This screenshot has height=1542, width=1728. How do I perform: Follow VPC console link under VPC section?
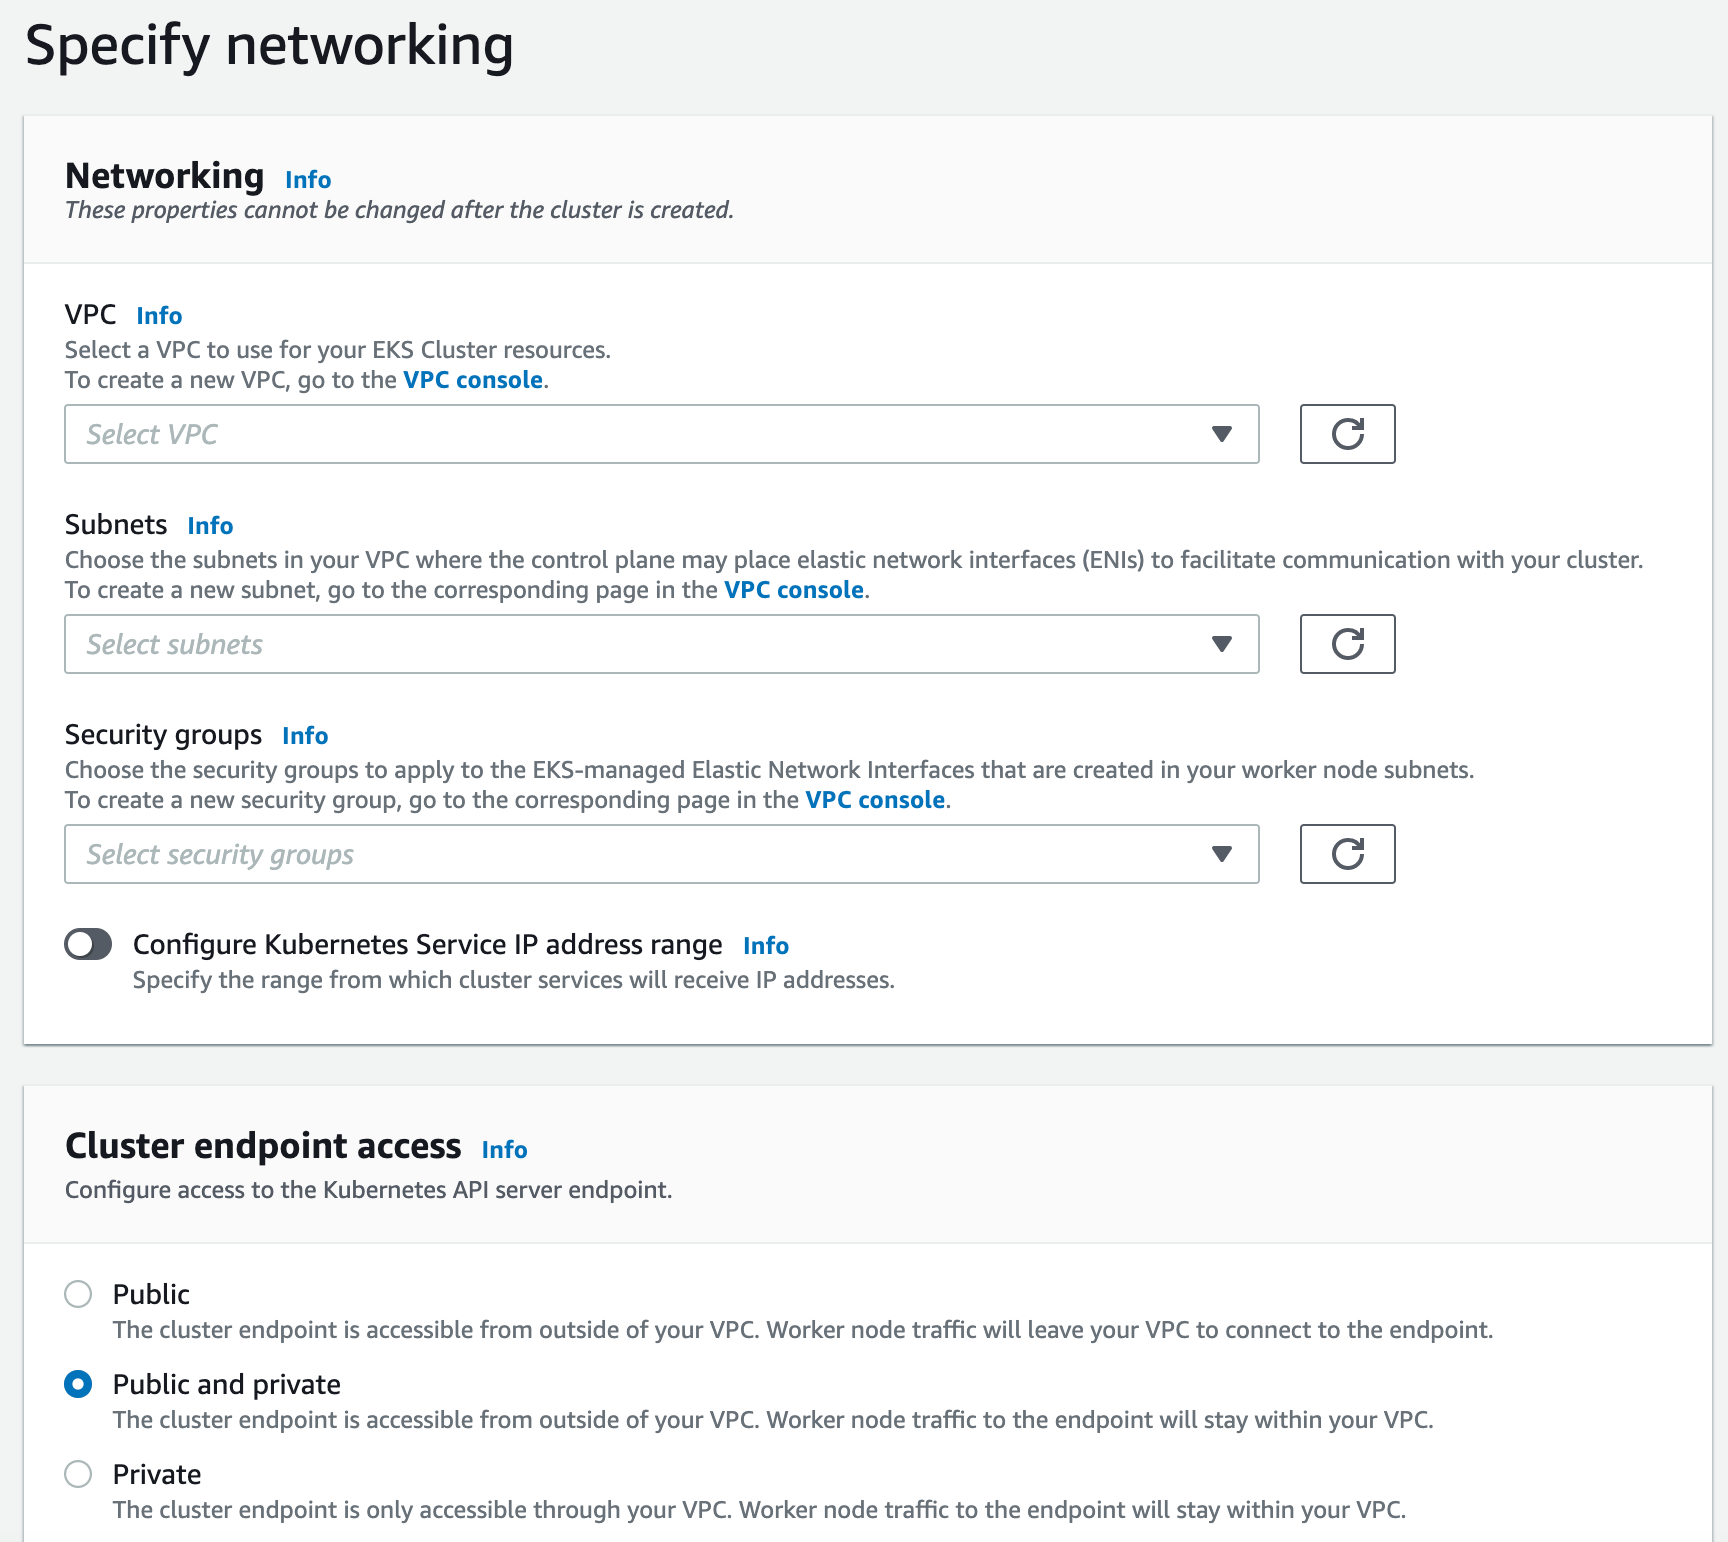473,380
